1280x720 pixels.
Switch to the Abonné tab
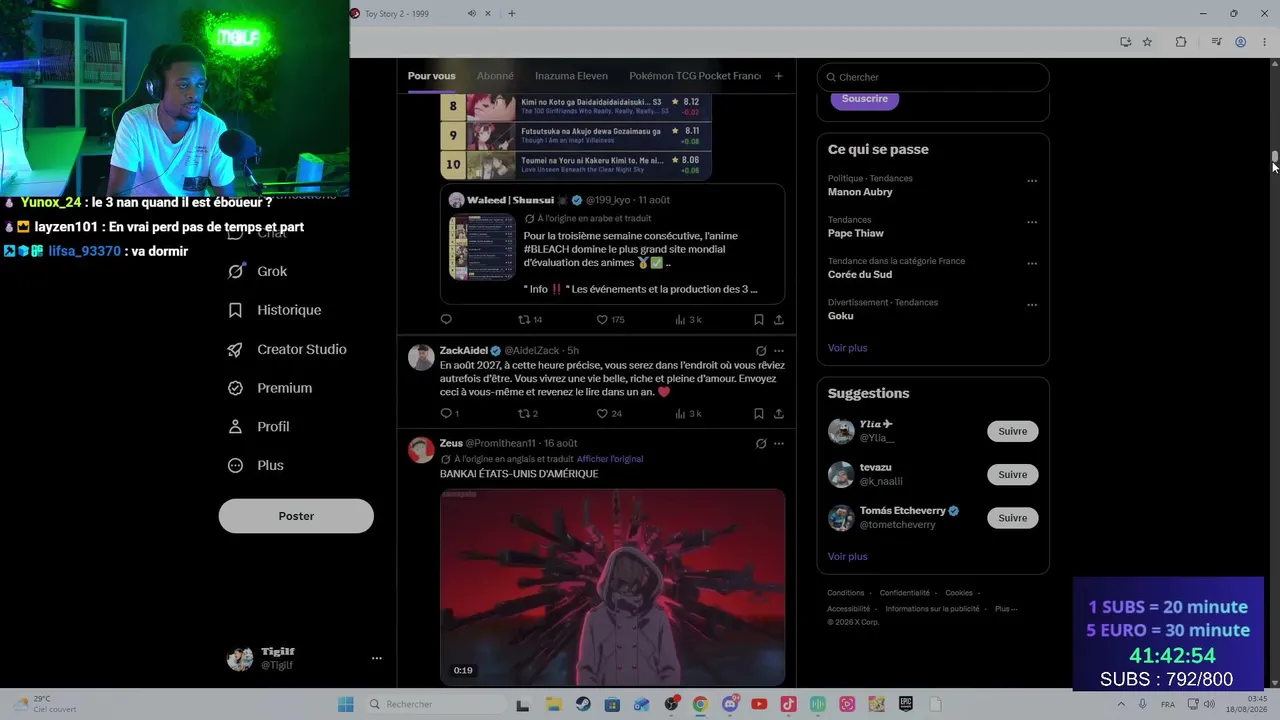point(495,76)
